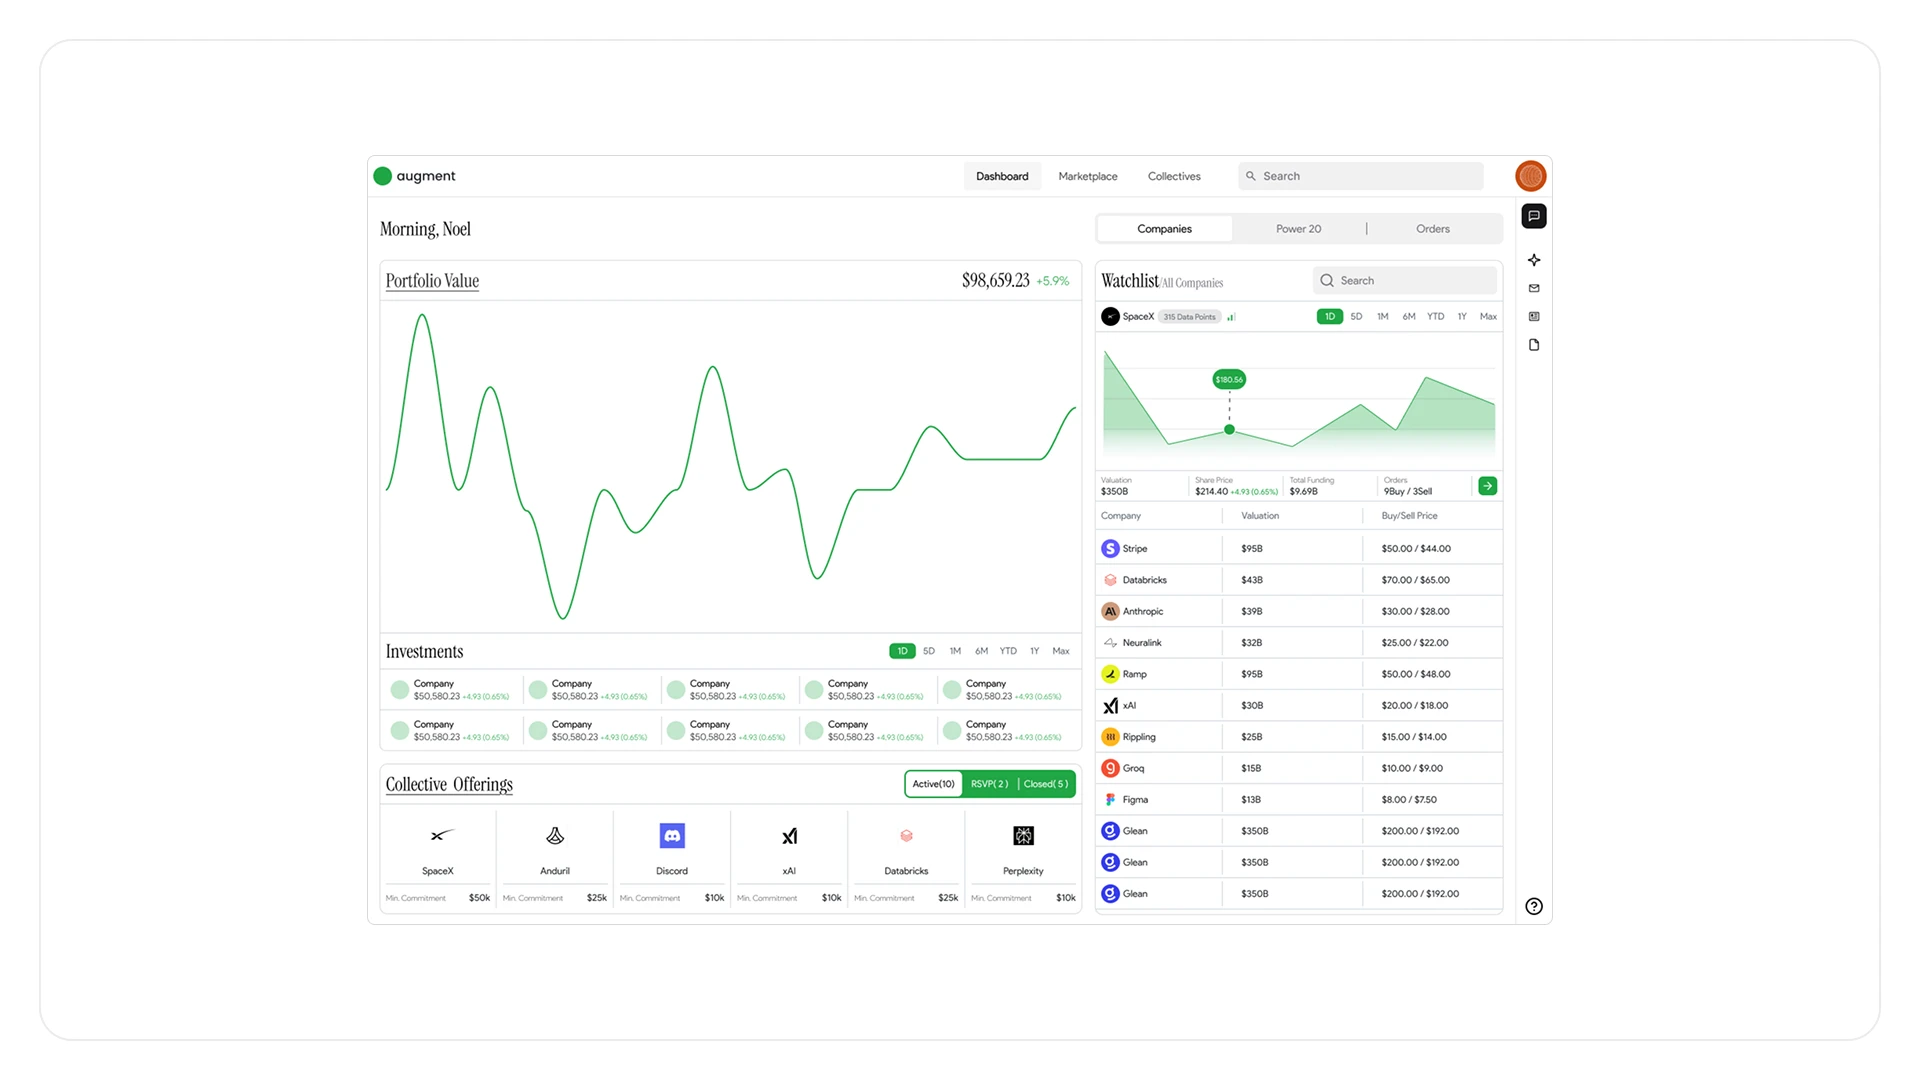Click the Watchlist company search field
Viewport: 1920px width, 1080px height.
(1405, 281)
